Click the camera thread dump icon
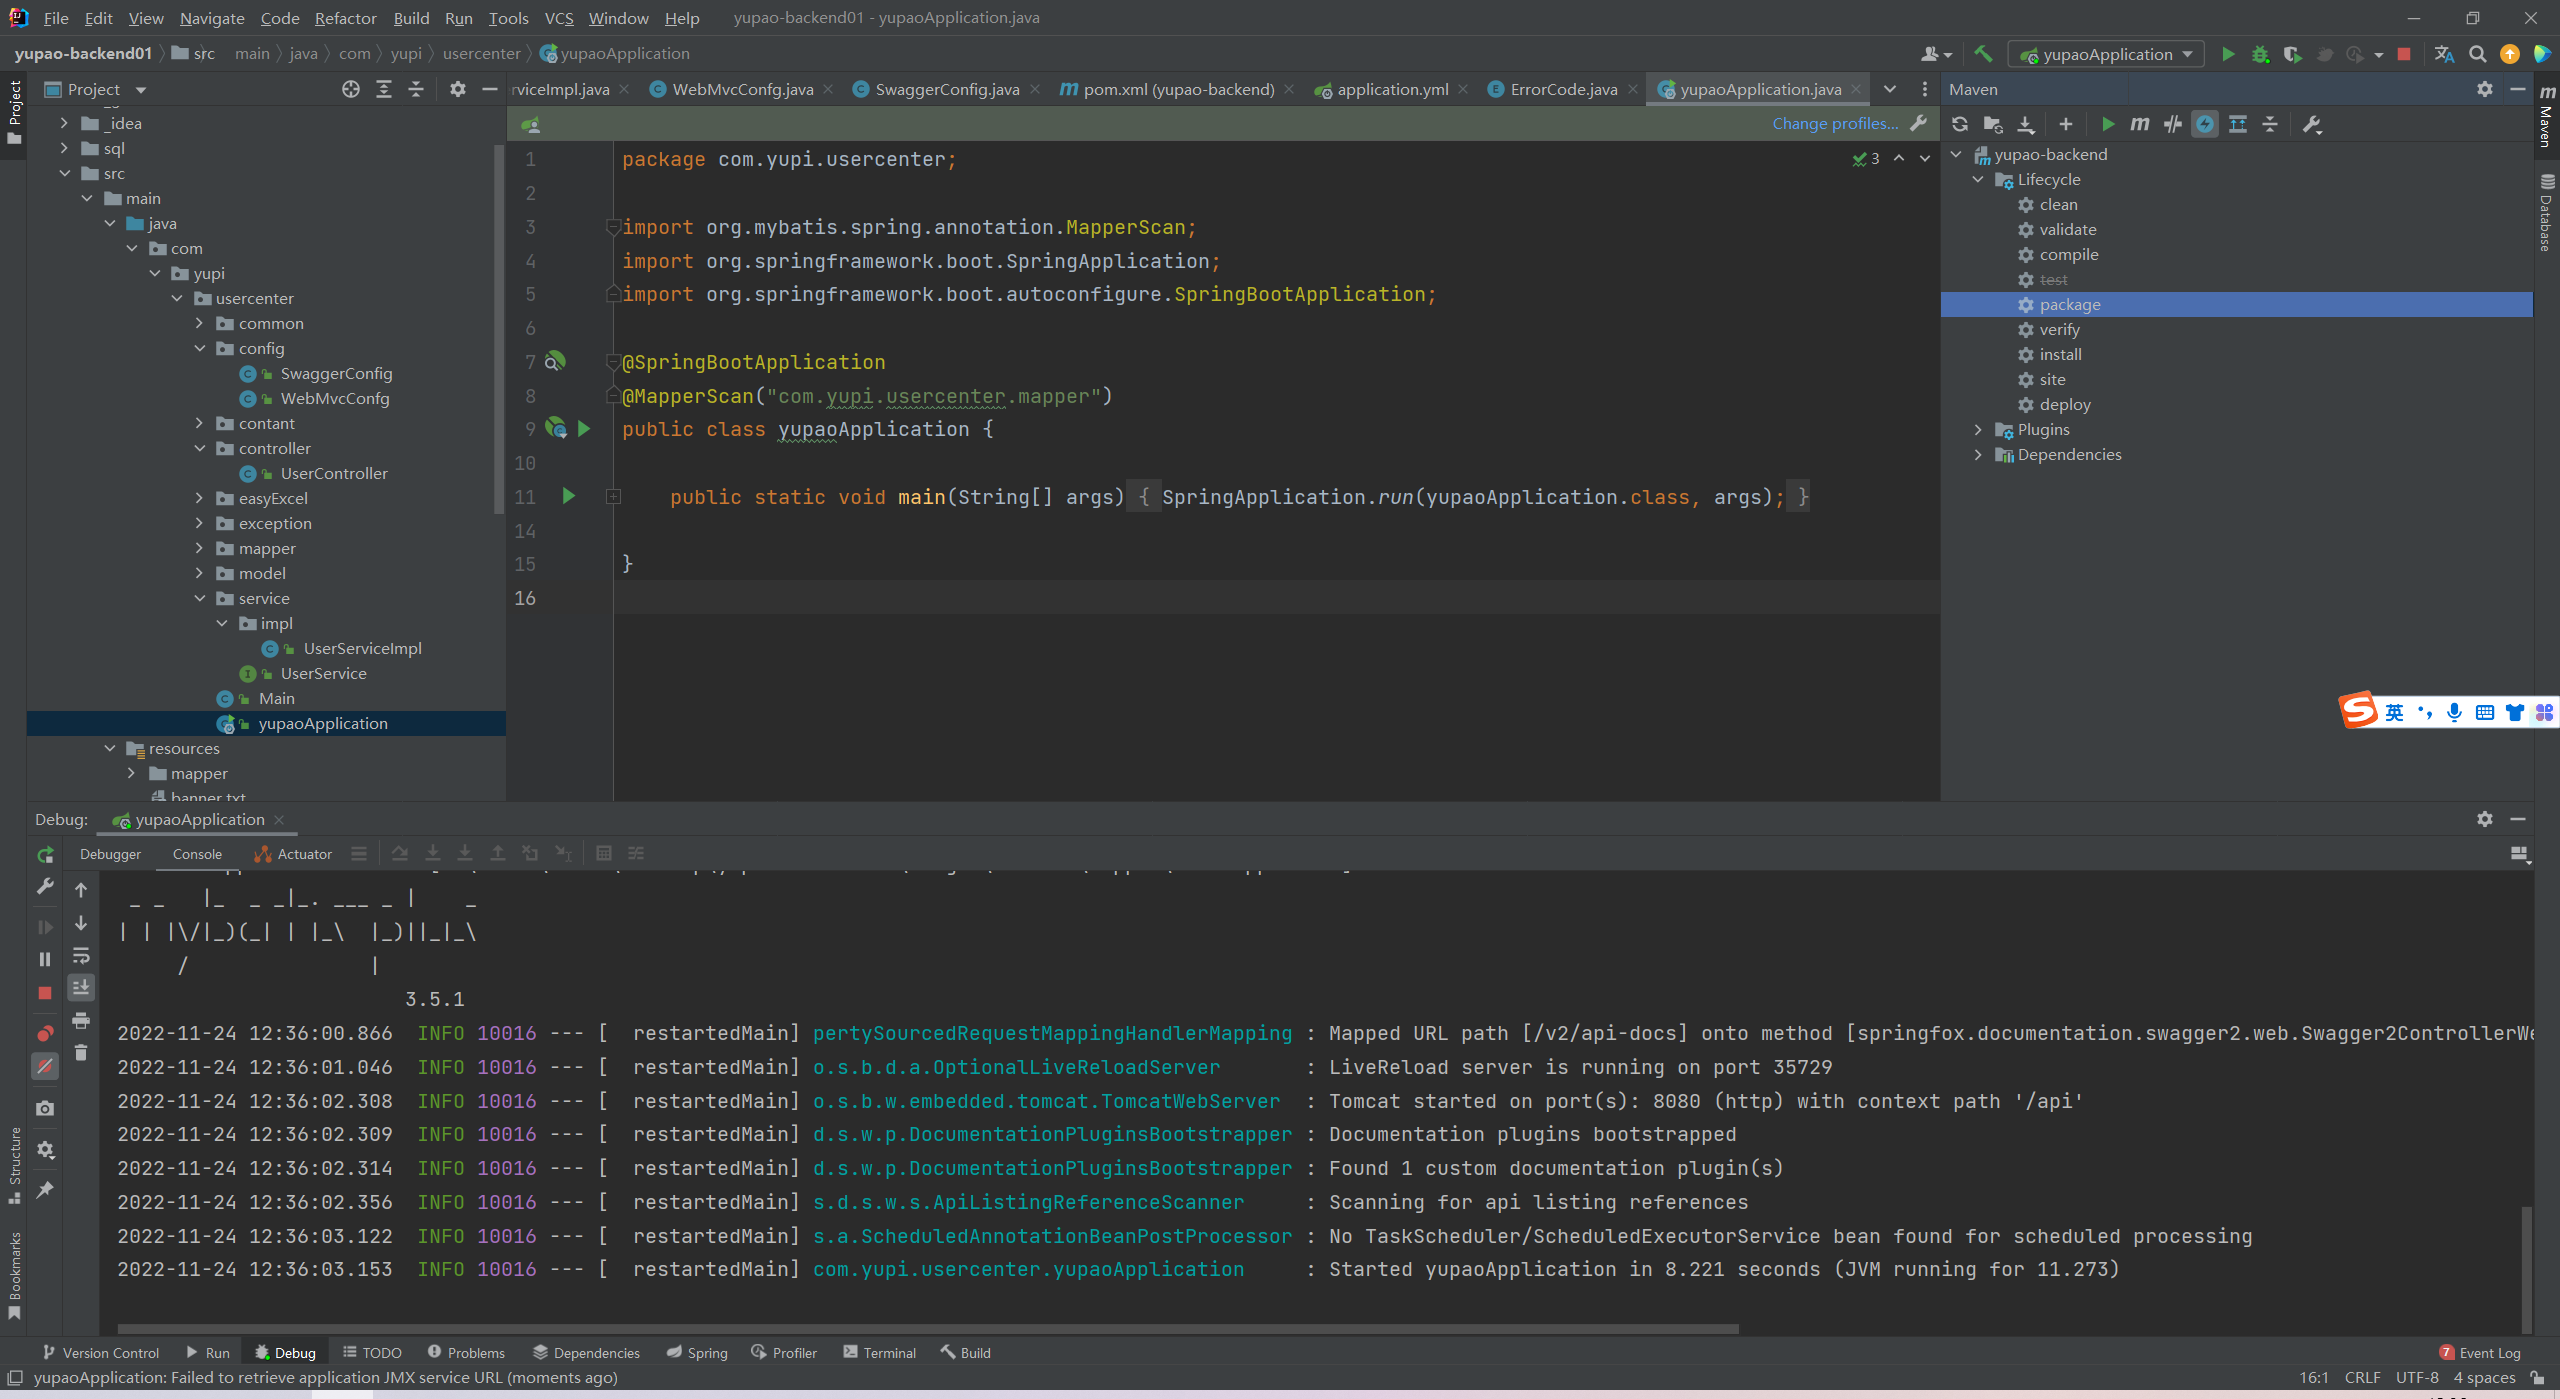The image size is (2560, 1399). (45, 1108)
